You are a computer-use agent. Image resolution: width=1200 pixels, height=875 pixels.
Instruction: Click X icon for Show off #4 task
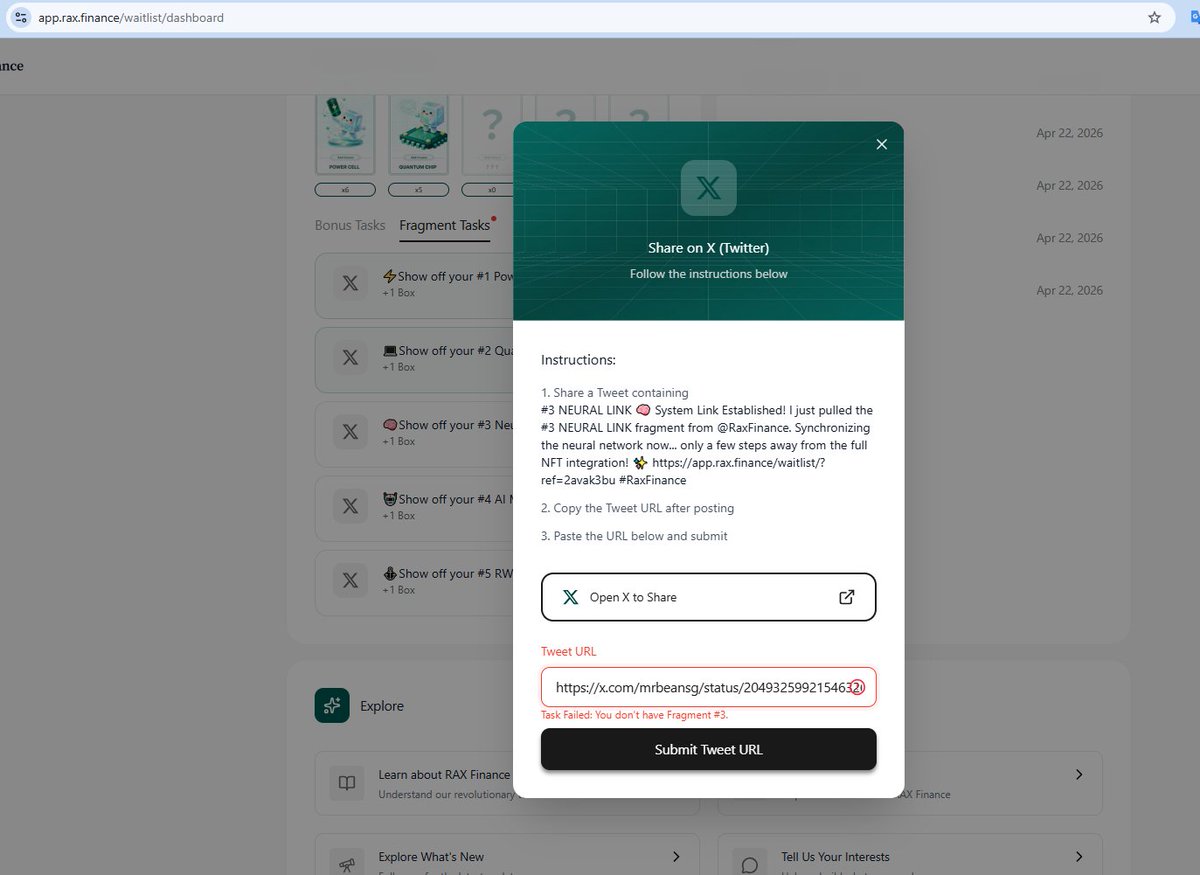350,507
